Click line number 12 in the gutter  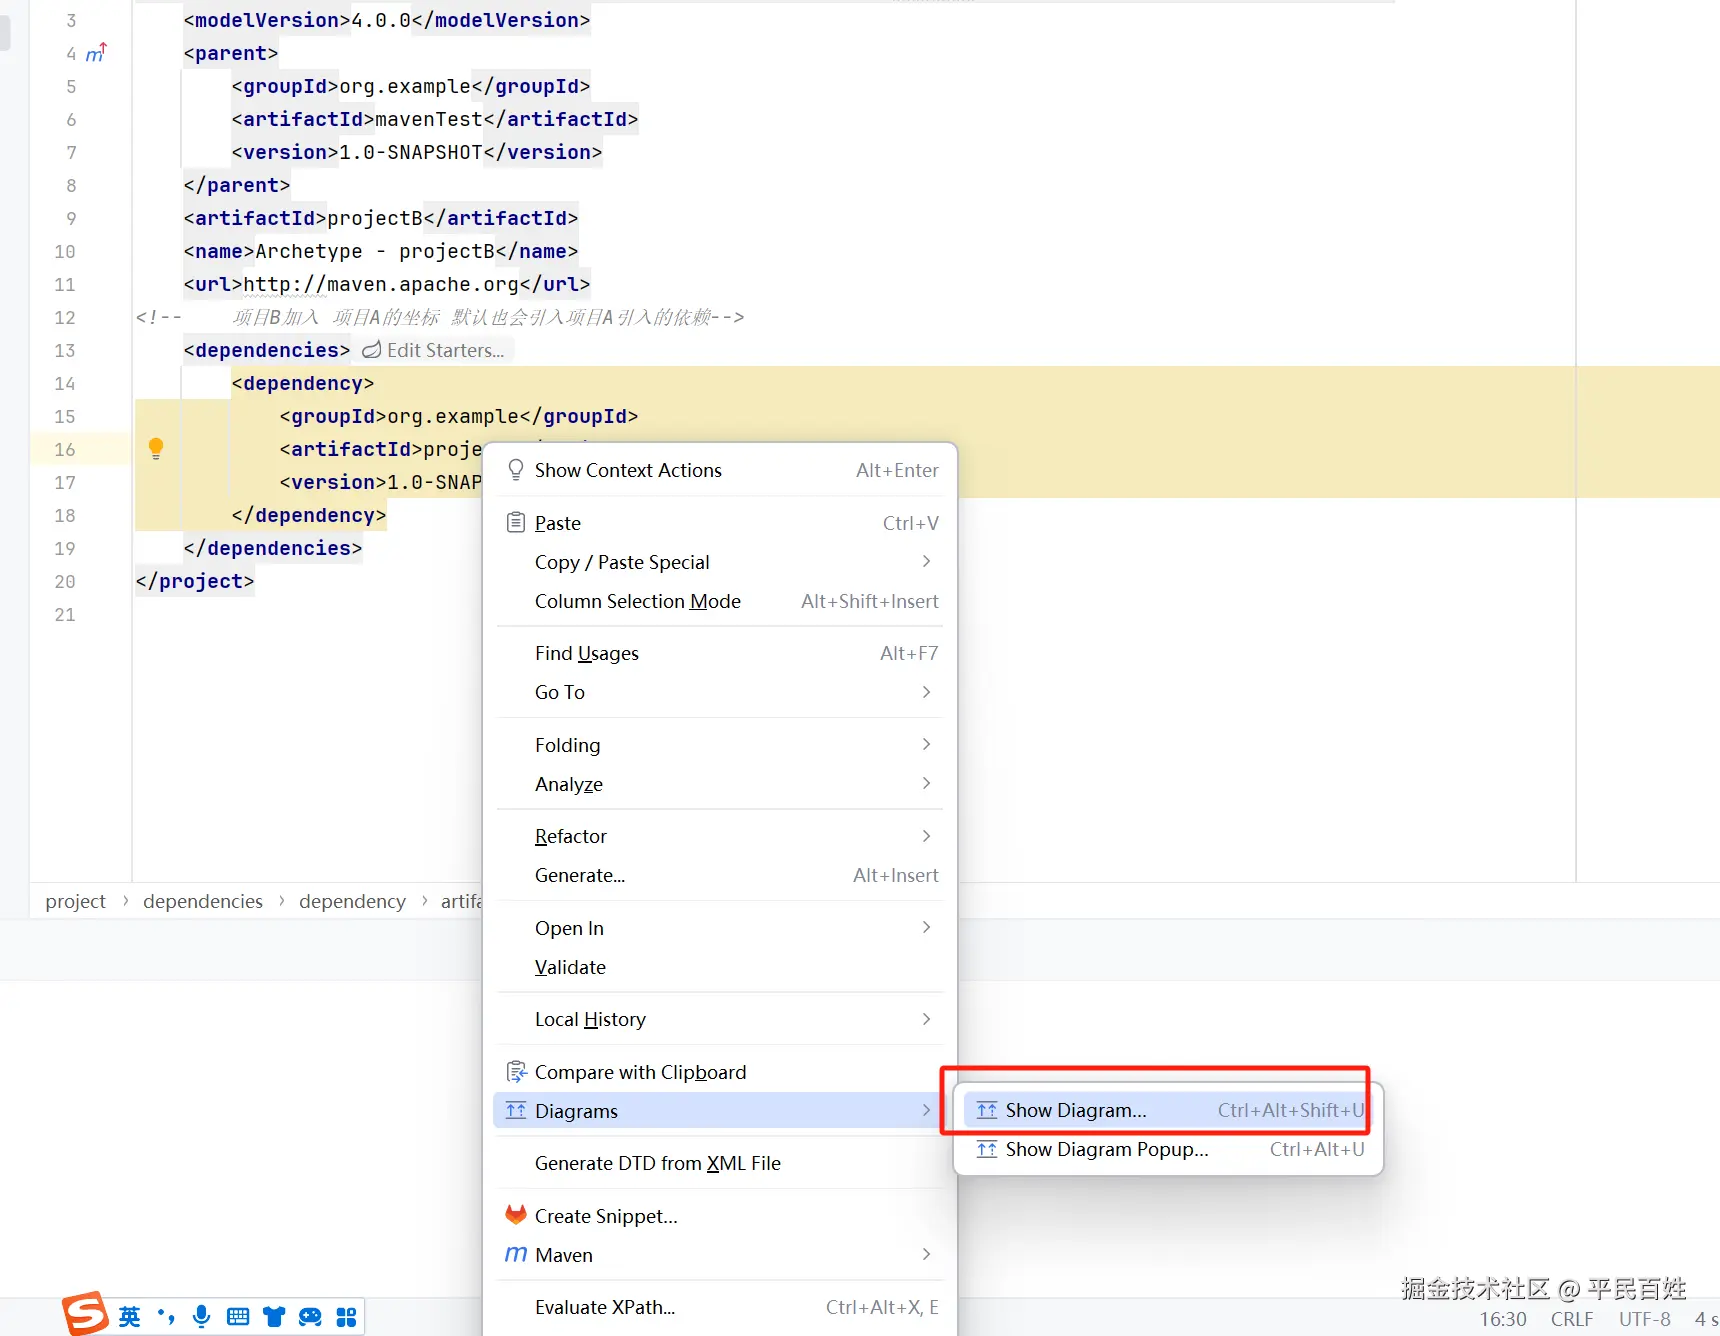(x=65, y=317)
